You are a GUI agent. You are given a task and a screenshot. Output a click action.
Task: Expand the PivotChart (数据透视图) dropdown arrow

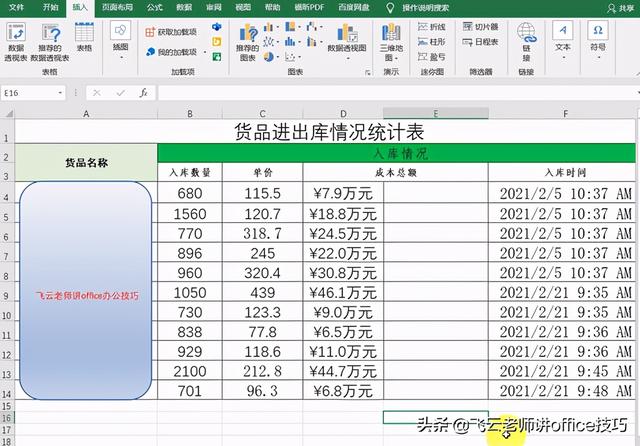pos(347,58)
